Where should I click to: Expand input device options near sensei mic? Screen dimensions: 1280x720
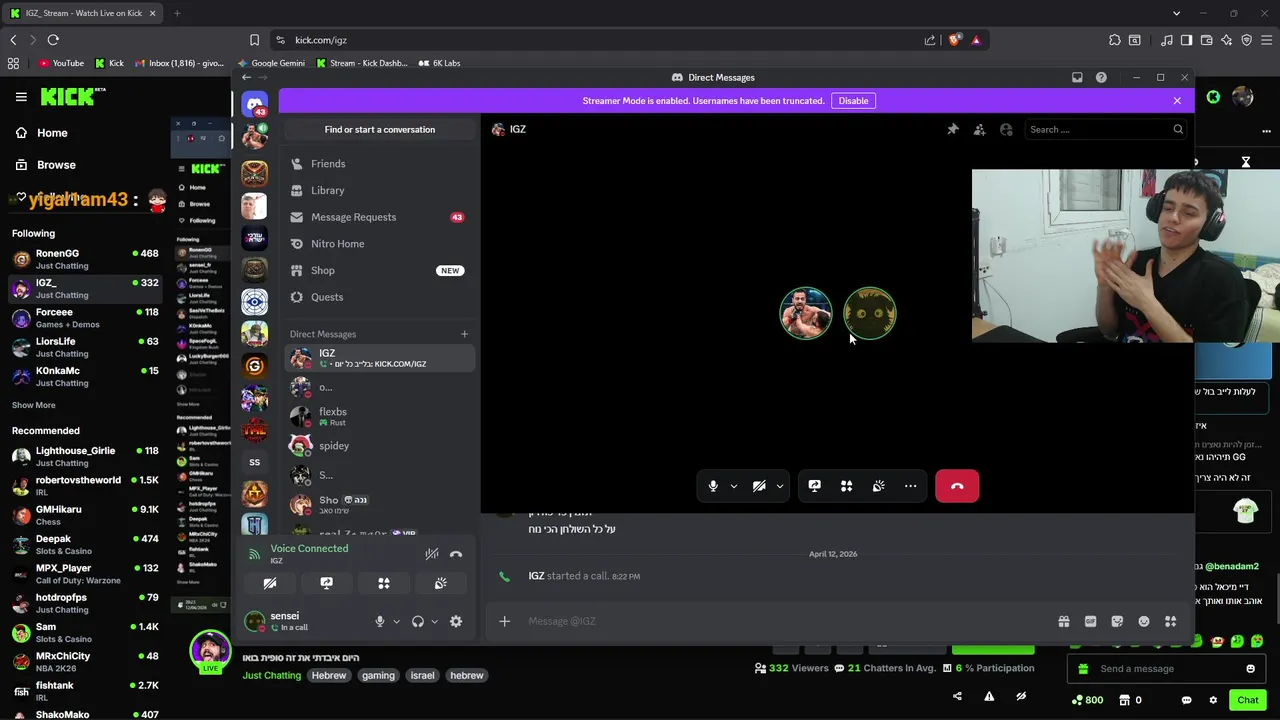pyautogui.click(x=396, y=621)
